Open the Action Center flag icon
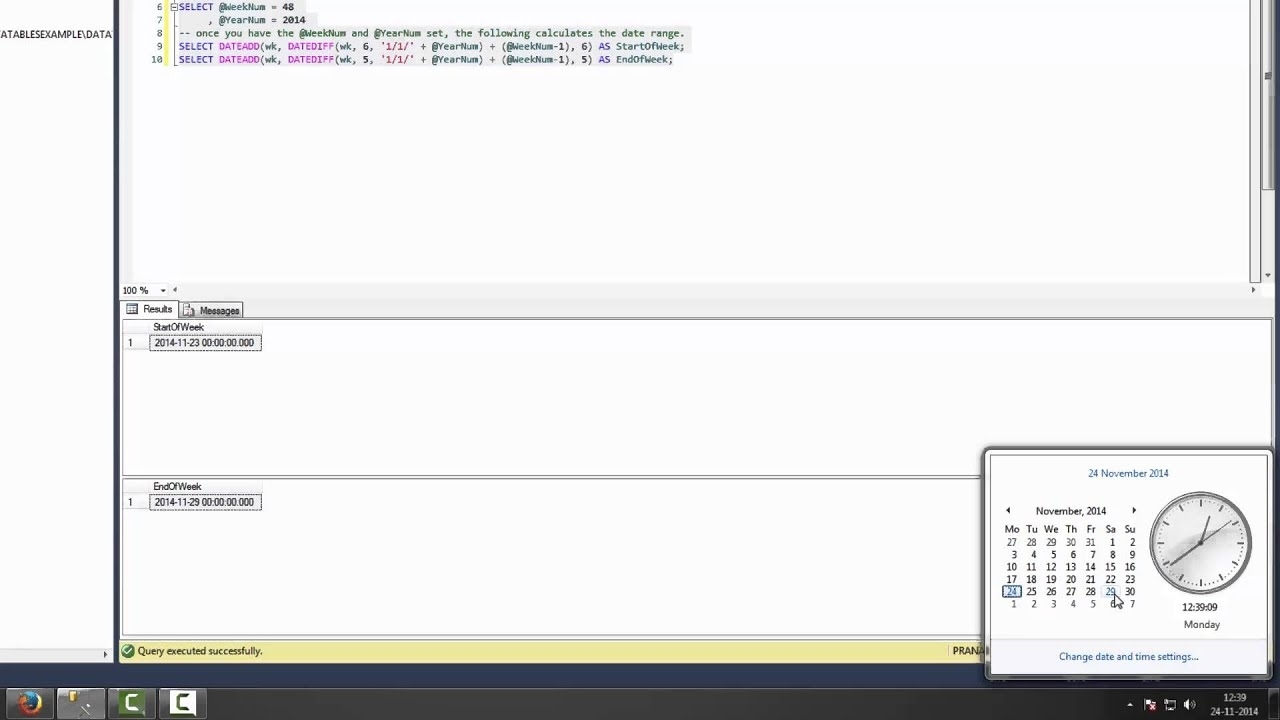The height and width of the screenshot is (720, 1280). pyautogui.click(x=1150, y=705)
